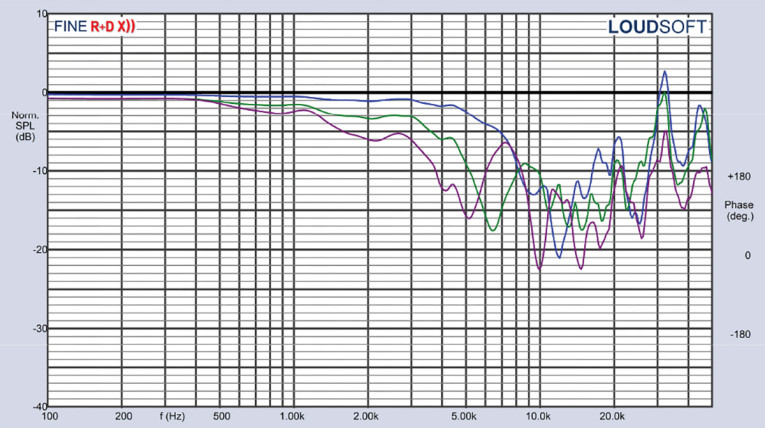Click the FINE R+D logo

click(93, 28)
